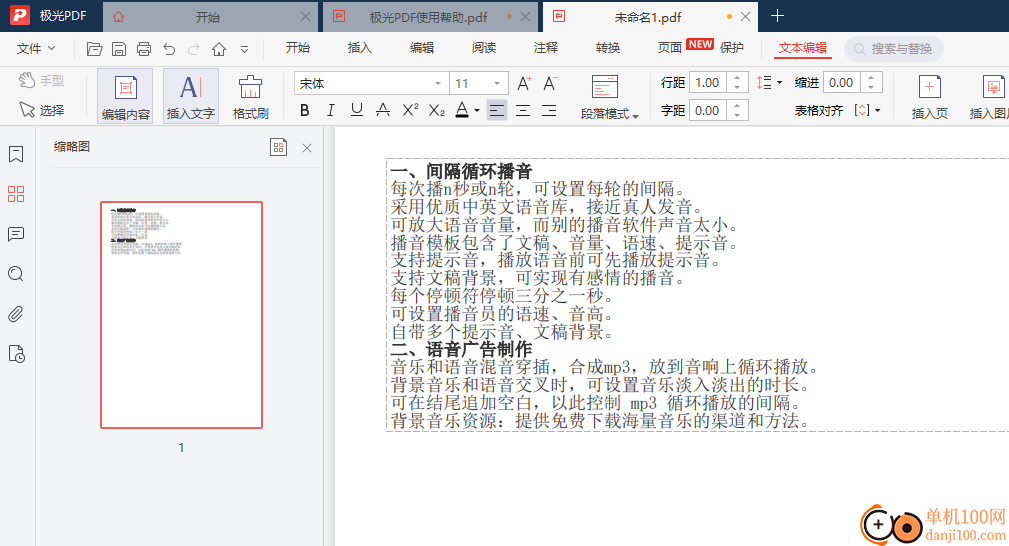Choose the 插入文字 insert text tool

point(190,97)
